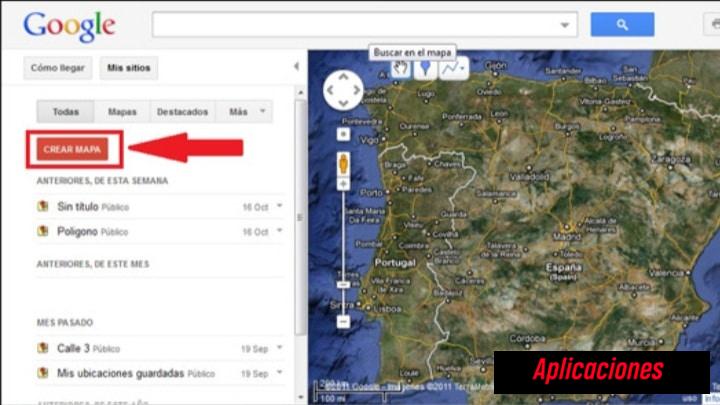
Task: Click the 19 Sep date on Calle 3 row
Action: [x=254, y=349]
